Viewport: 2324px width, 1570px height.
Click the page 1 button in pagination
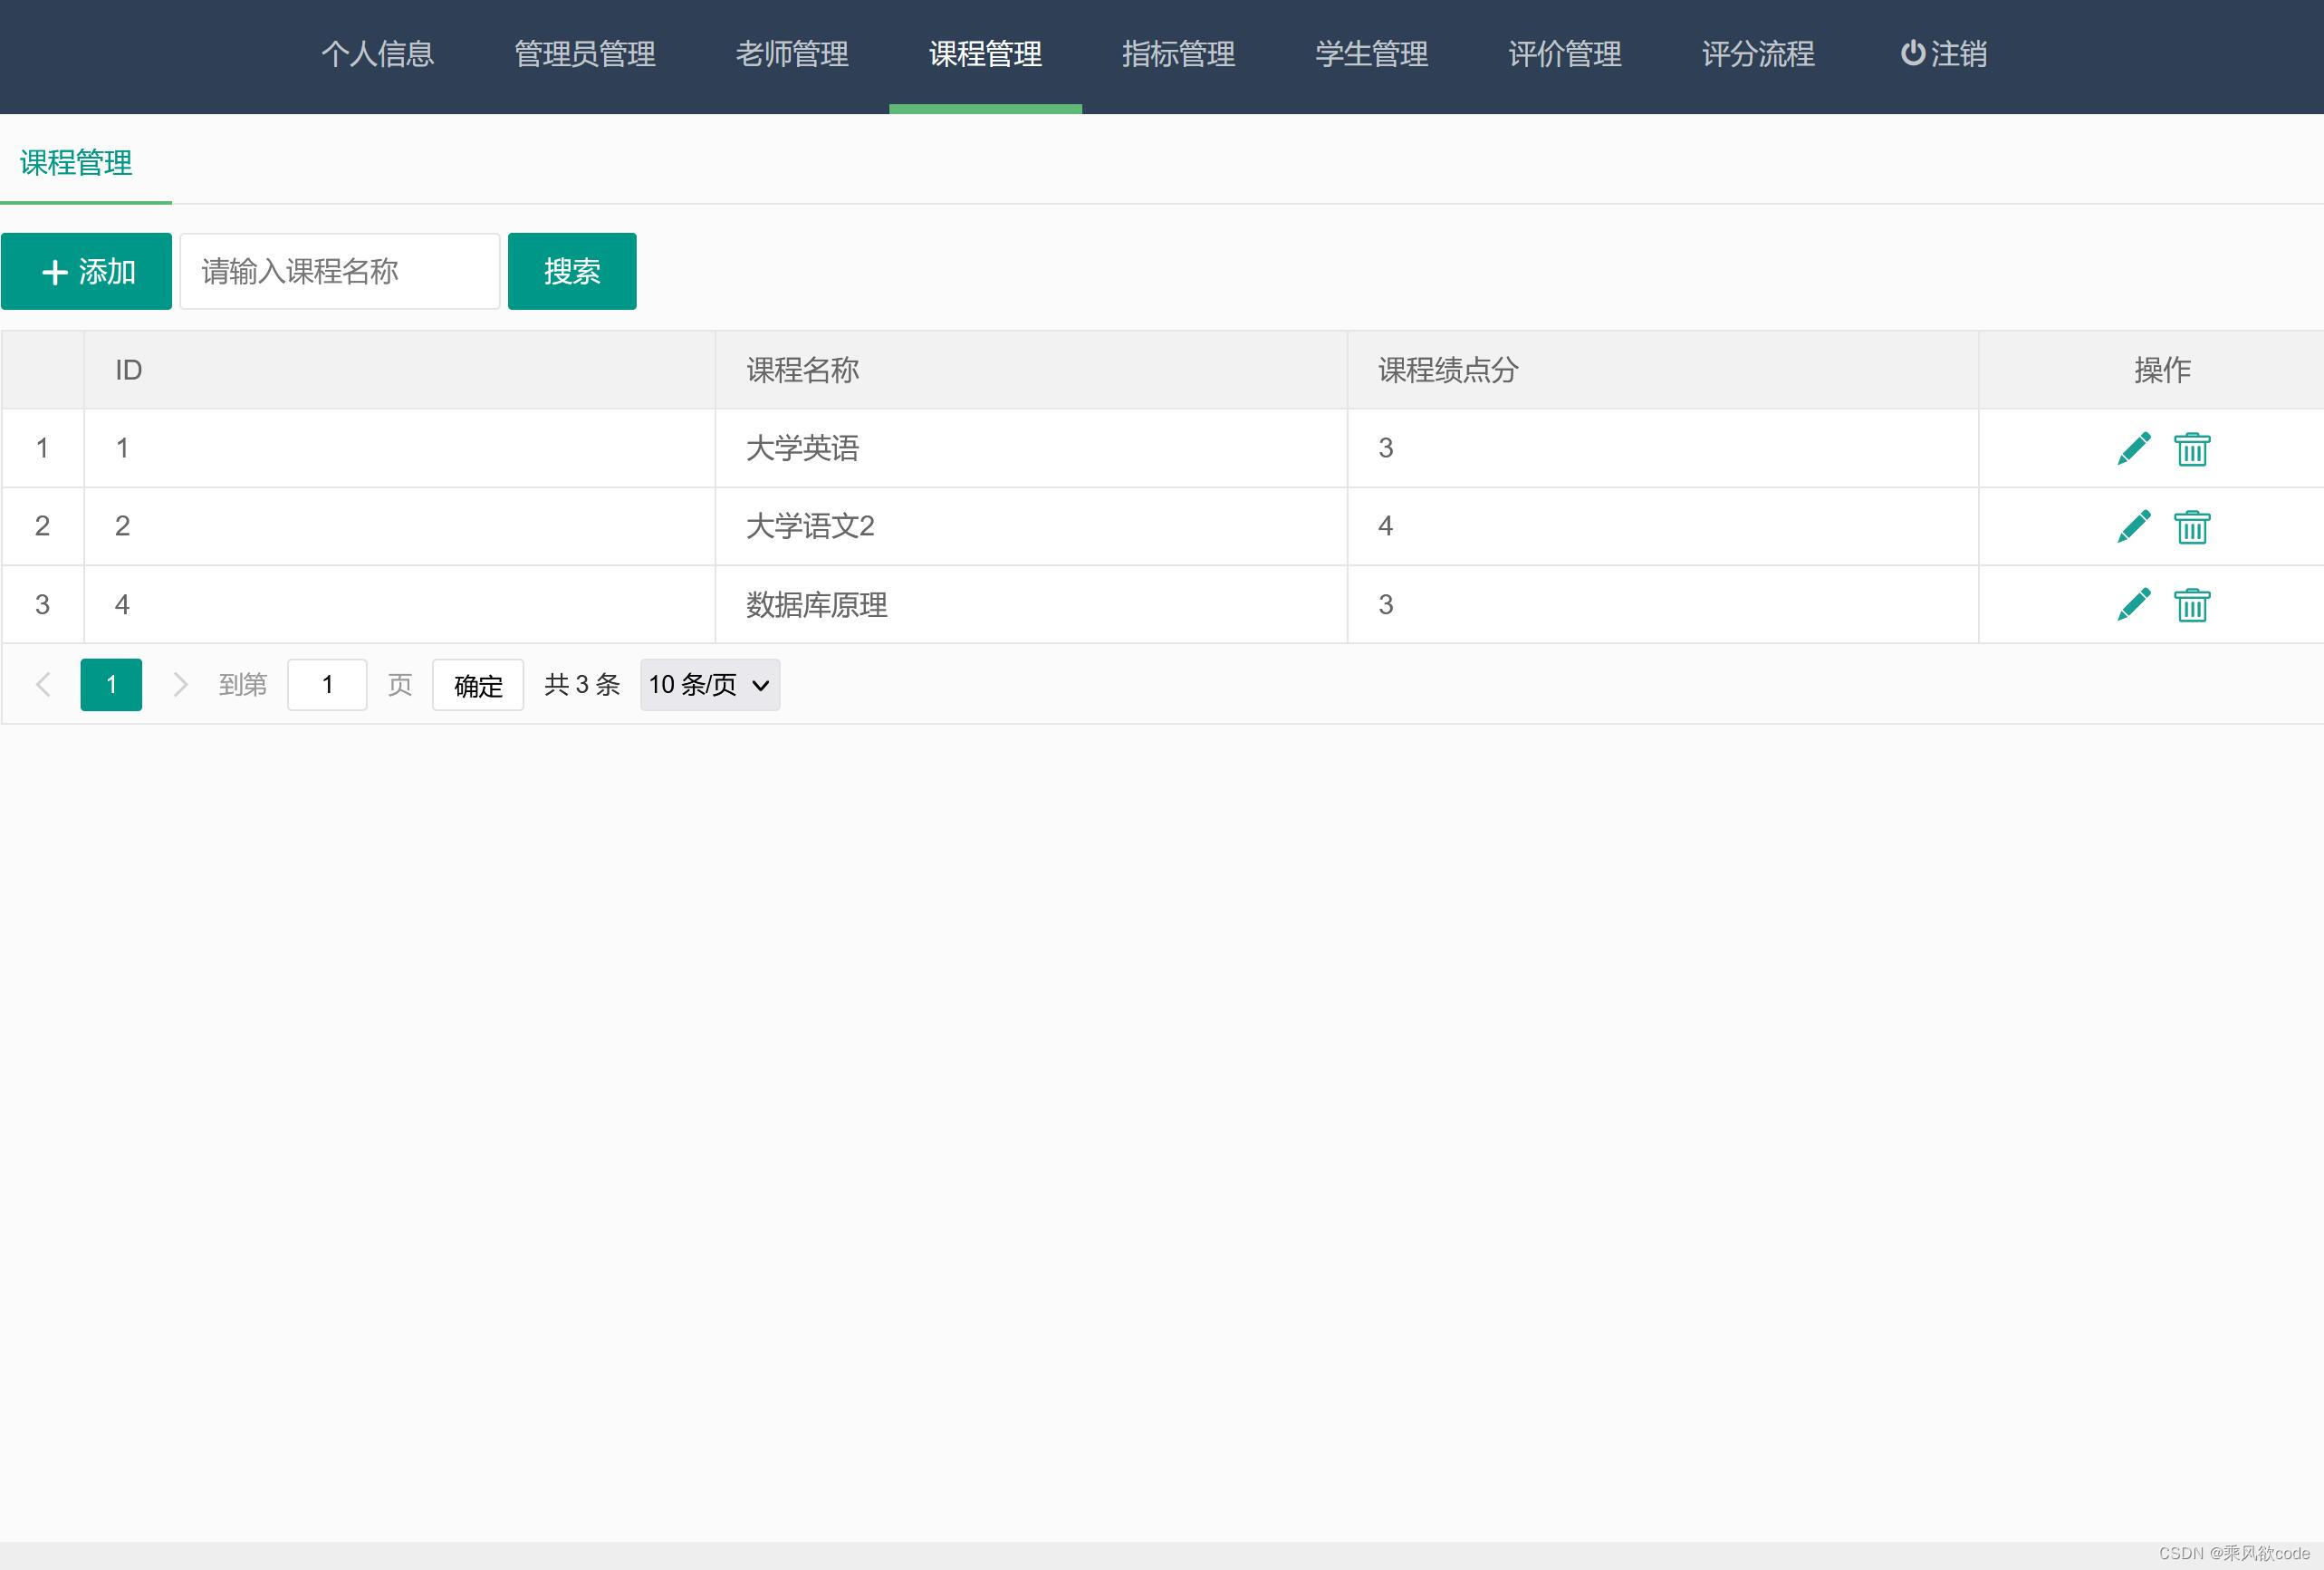pyautogui.click(x=110, y=684)
